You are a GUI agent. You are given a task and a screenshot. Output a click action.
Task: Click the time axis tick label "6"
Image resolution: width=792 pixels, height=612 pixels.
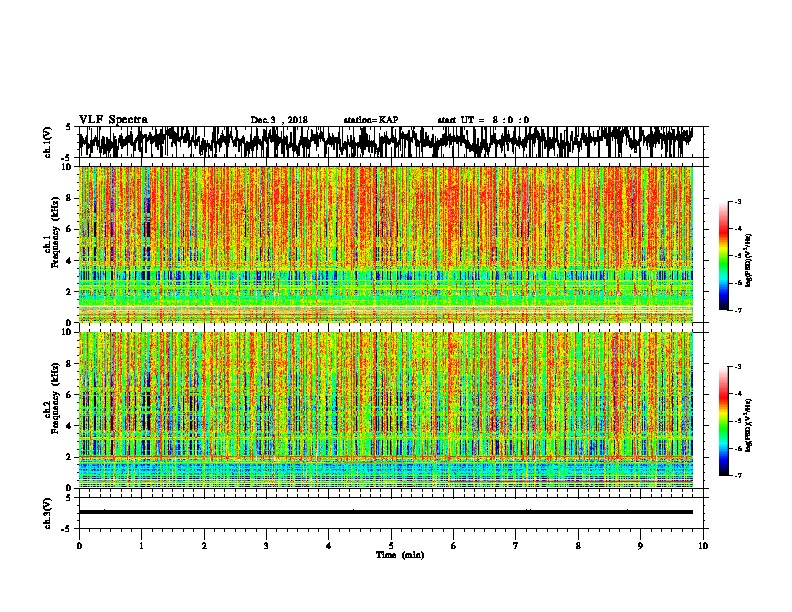454,546
